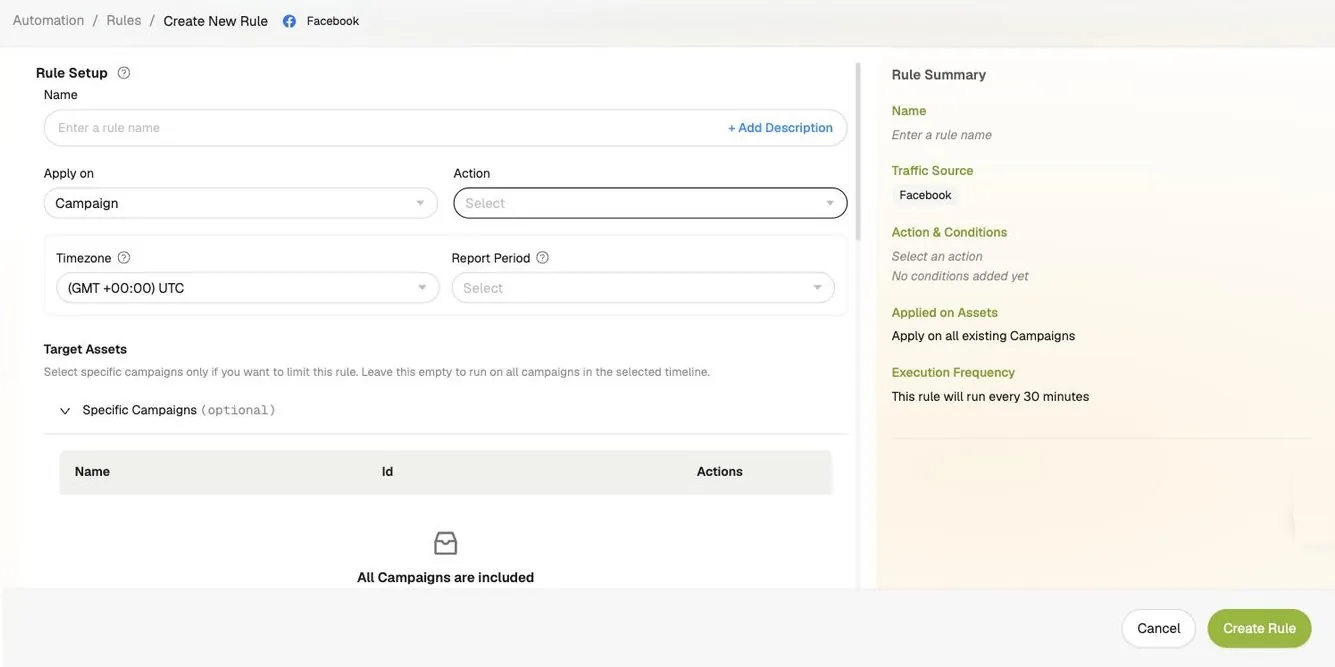Click "This rule will run every 30 minutes"
Image resolution: width=1335 pixels, height=667 pixels.
[x=990, y=396]
